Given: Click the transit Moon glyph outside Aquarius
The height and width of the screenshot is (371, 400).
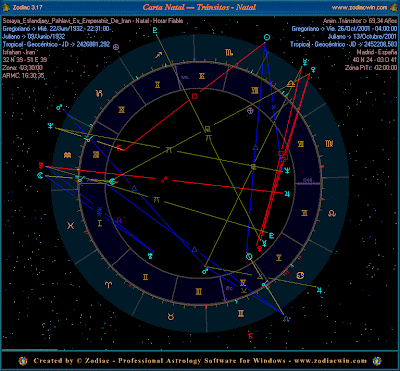Looking at the screenshot, I should 40,175.
